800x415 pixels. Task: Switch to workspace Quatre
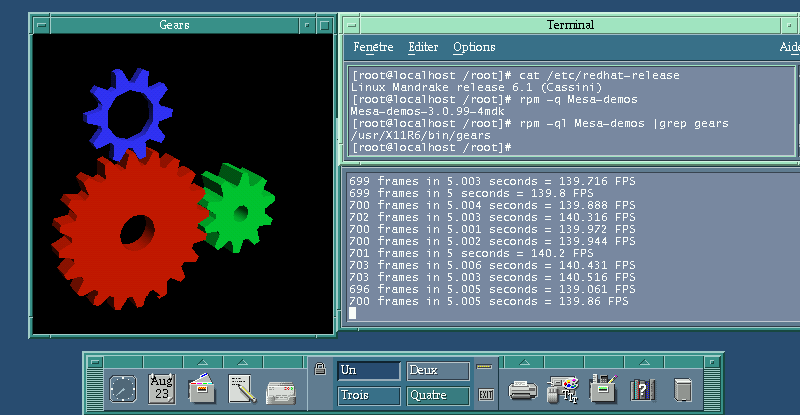pos(438,396)
